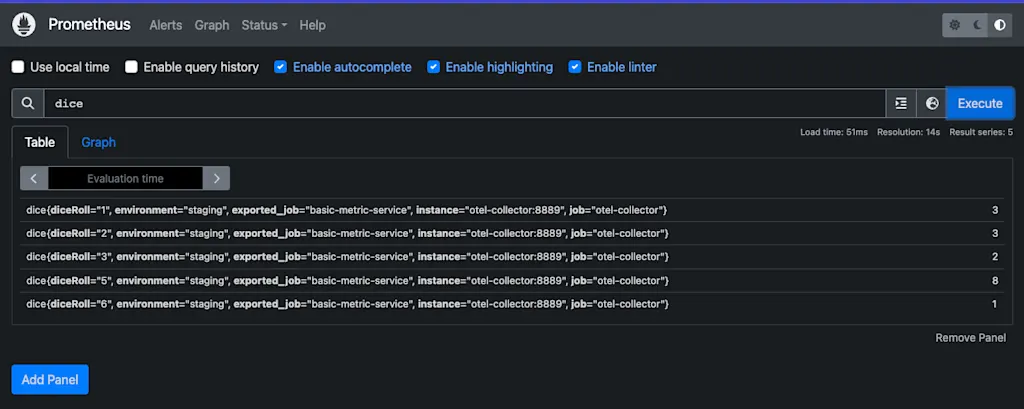Open the Alerts page
Image resolution: width=1024 pixels, height=409 pixels.
click(166, 25)
